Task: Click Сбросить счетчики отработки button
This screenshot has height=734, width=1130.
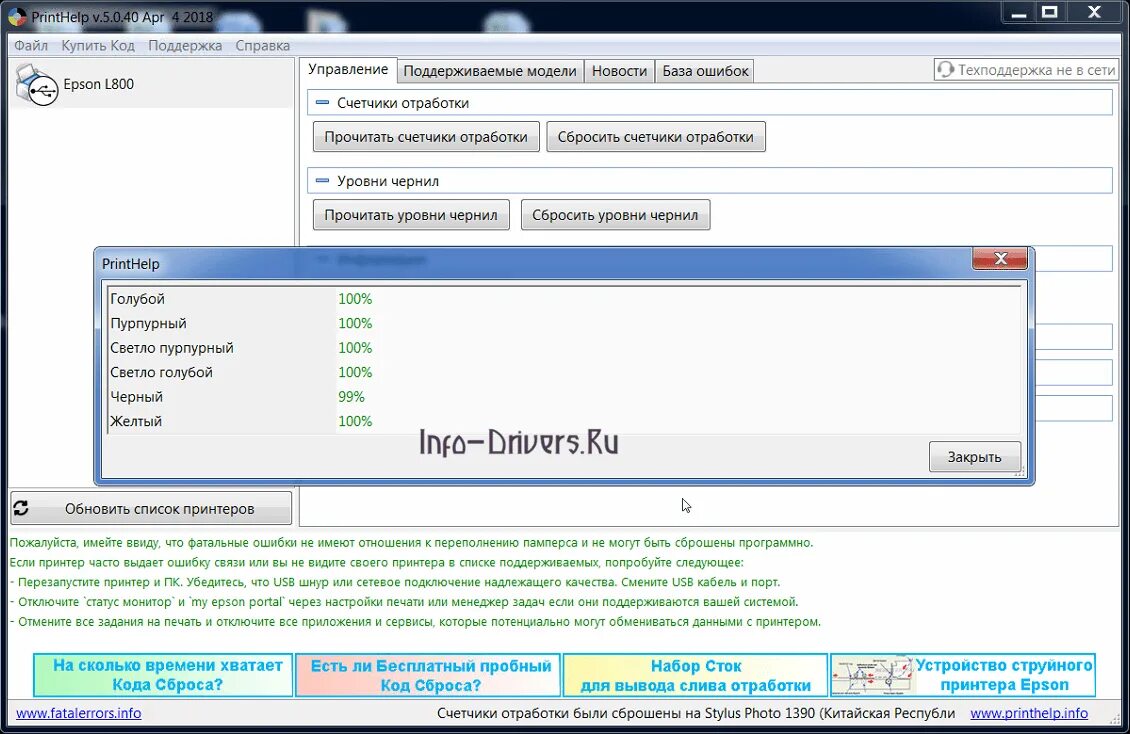Action: pos(656,137)
